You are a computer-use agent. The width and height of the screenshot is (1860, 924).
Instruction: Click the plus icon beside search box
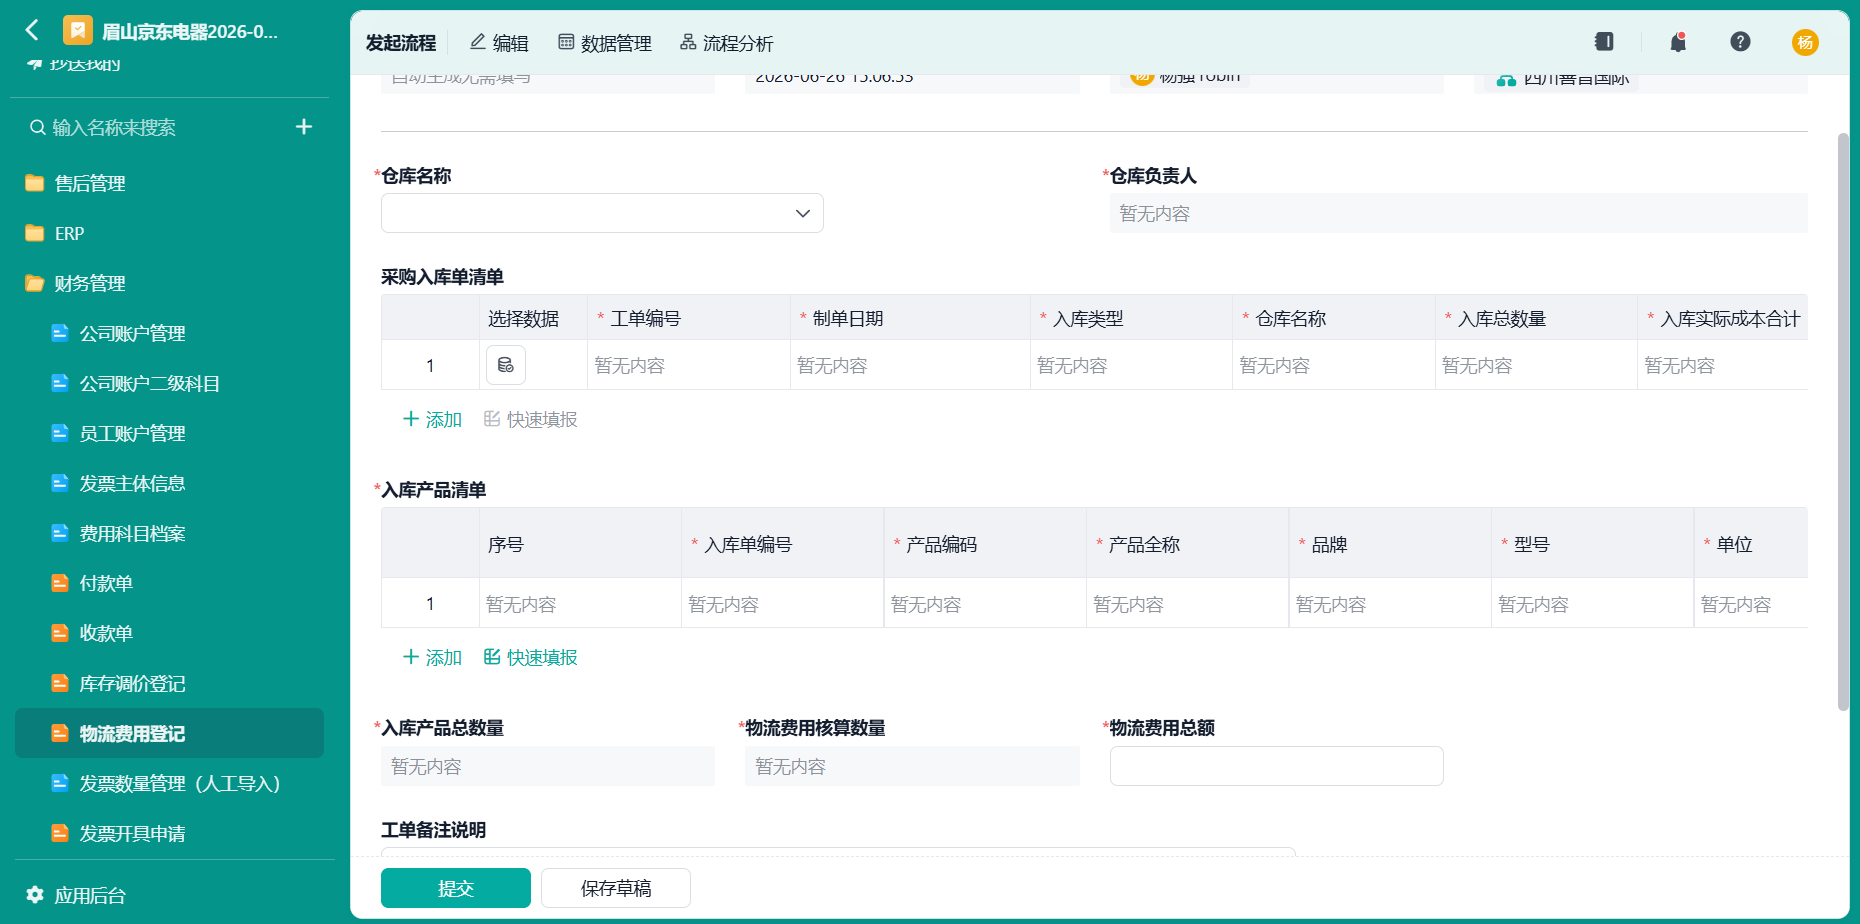click(x=304, y=127)
